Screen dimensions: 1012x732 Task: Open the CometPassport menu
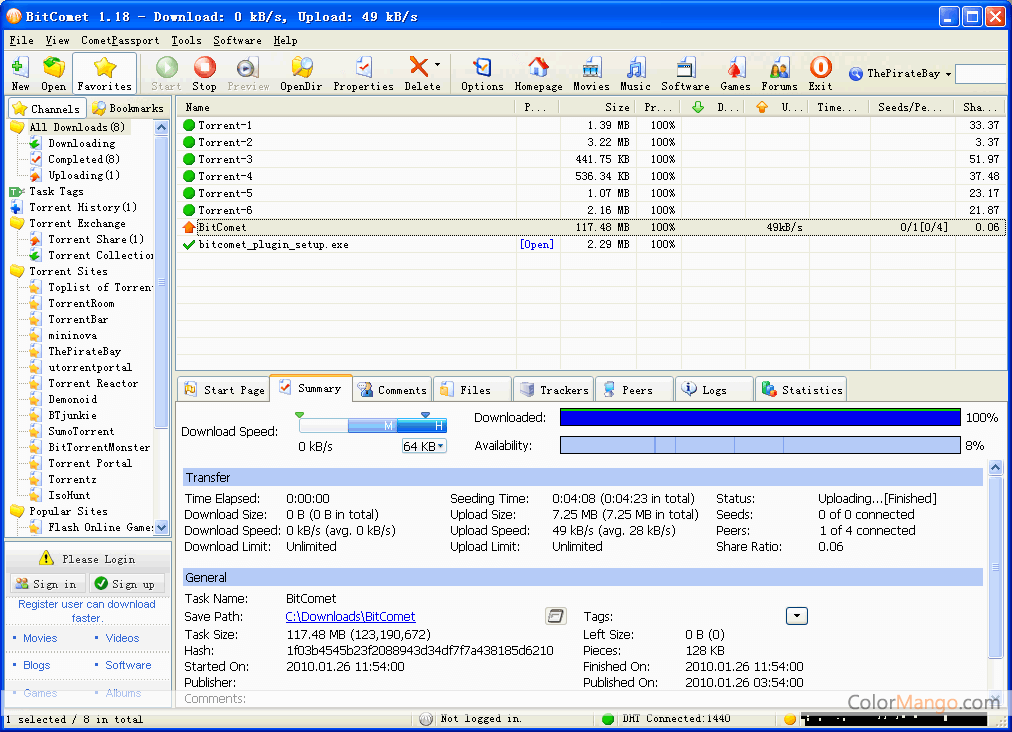tap(120, 41)
